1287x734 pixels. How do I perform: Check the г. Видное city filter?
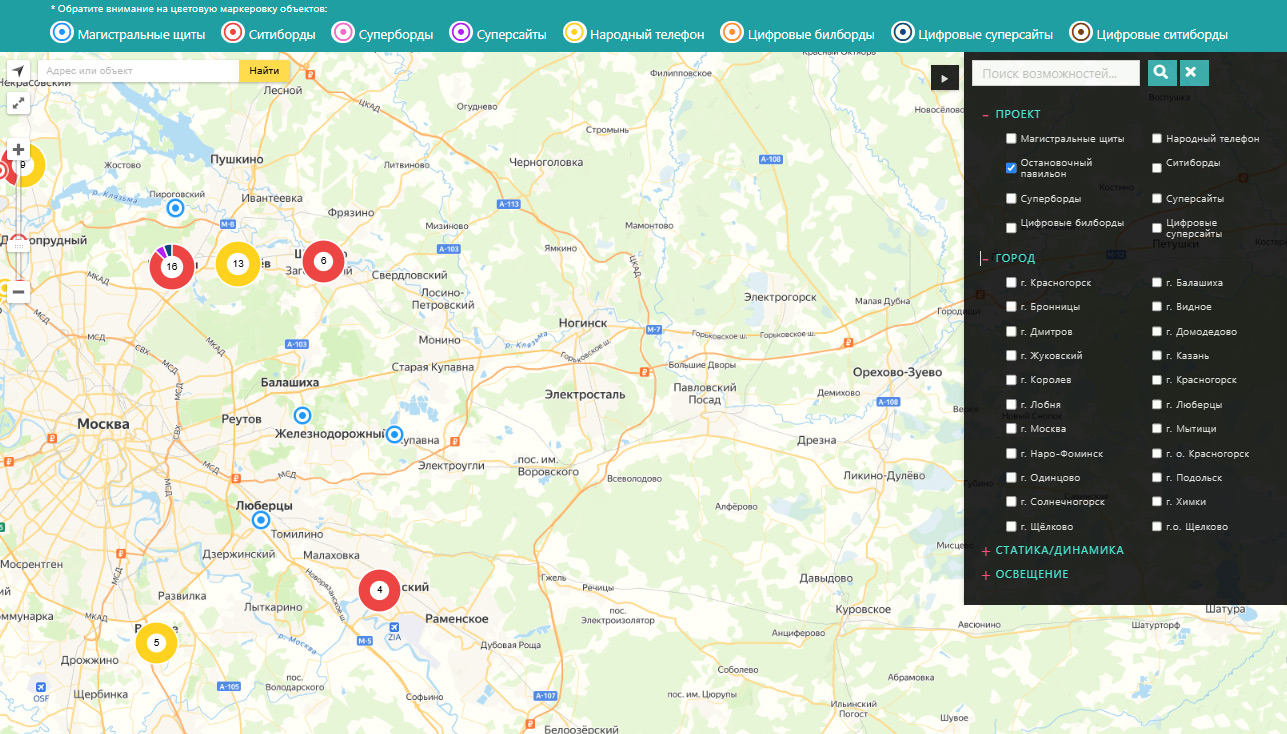coord(1157,307)
